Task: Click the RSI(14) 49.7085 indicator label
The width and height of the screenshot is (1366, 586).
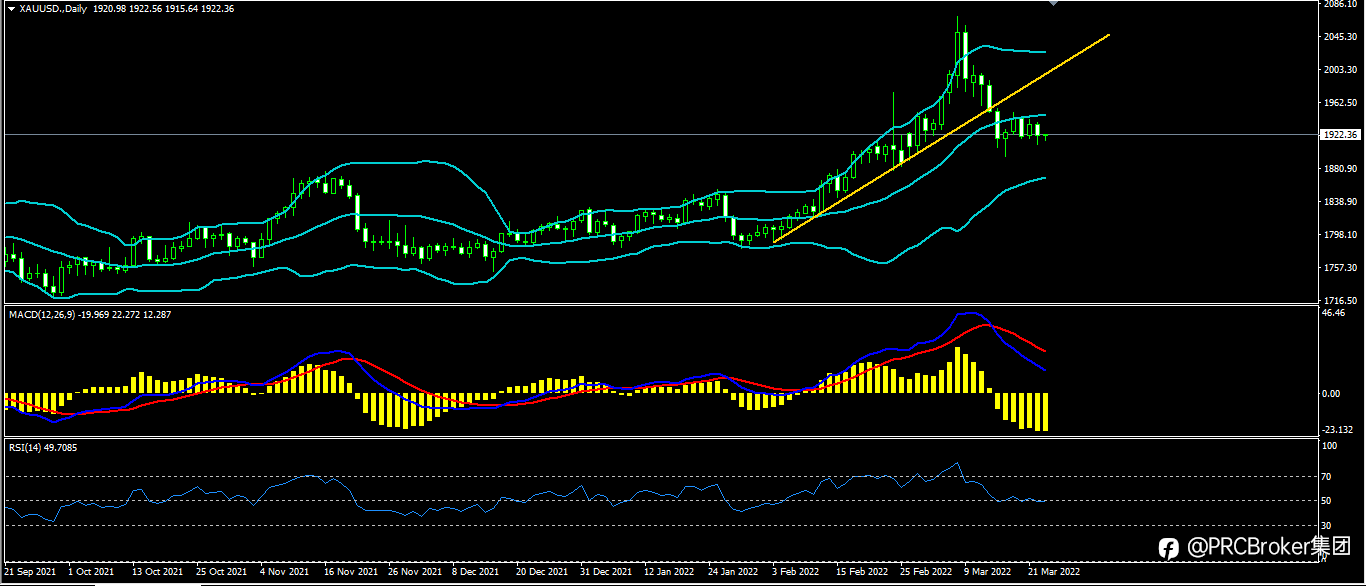Action: tap(42, 447)
